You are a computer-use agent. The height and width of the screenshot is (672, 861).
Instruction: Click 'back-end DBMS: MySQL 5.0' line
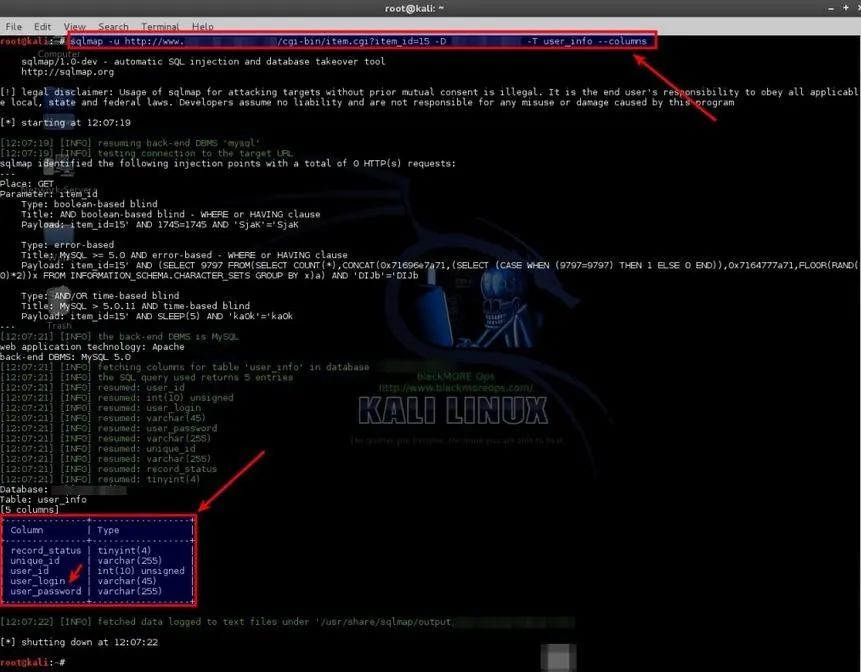pos(65,357)
